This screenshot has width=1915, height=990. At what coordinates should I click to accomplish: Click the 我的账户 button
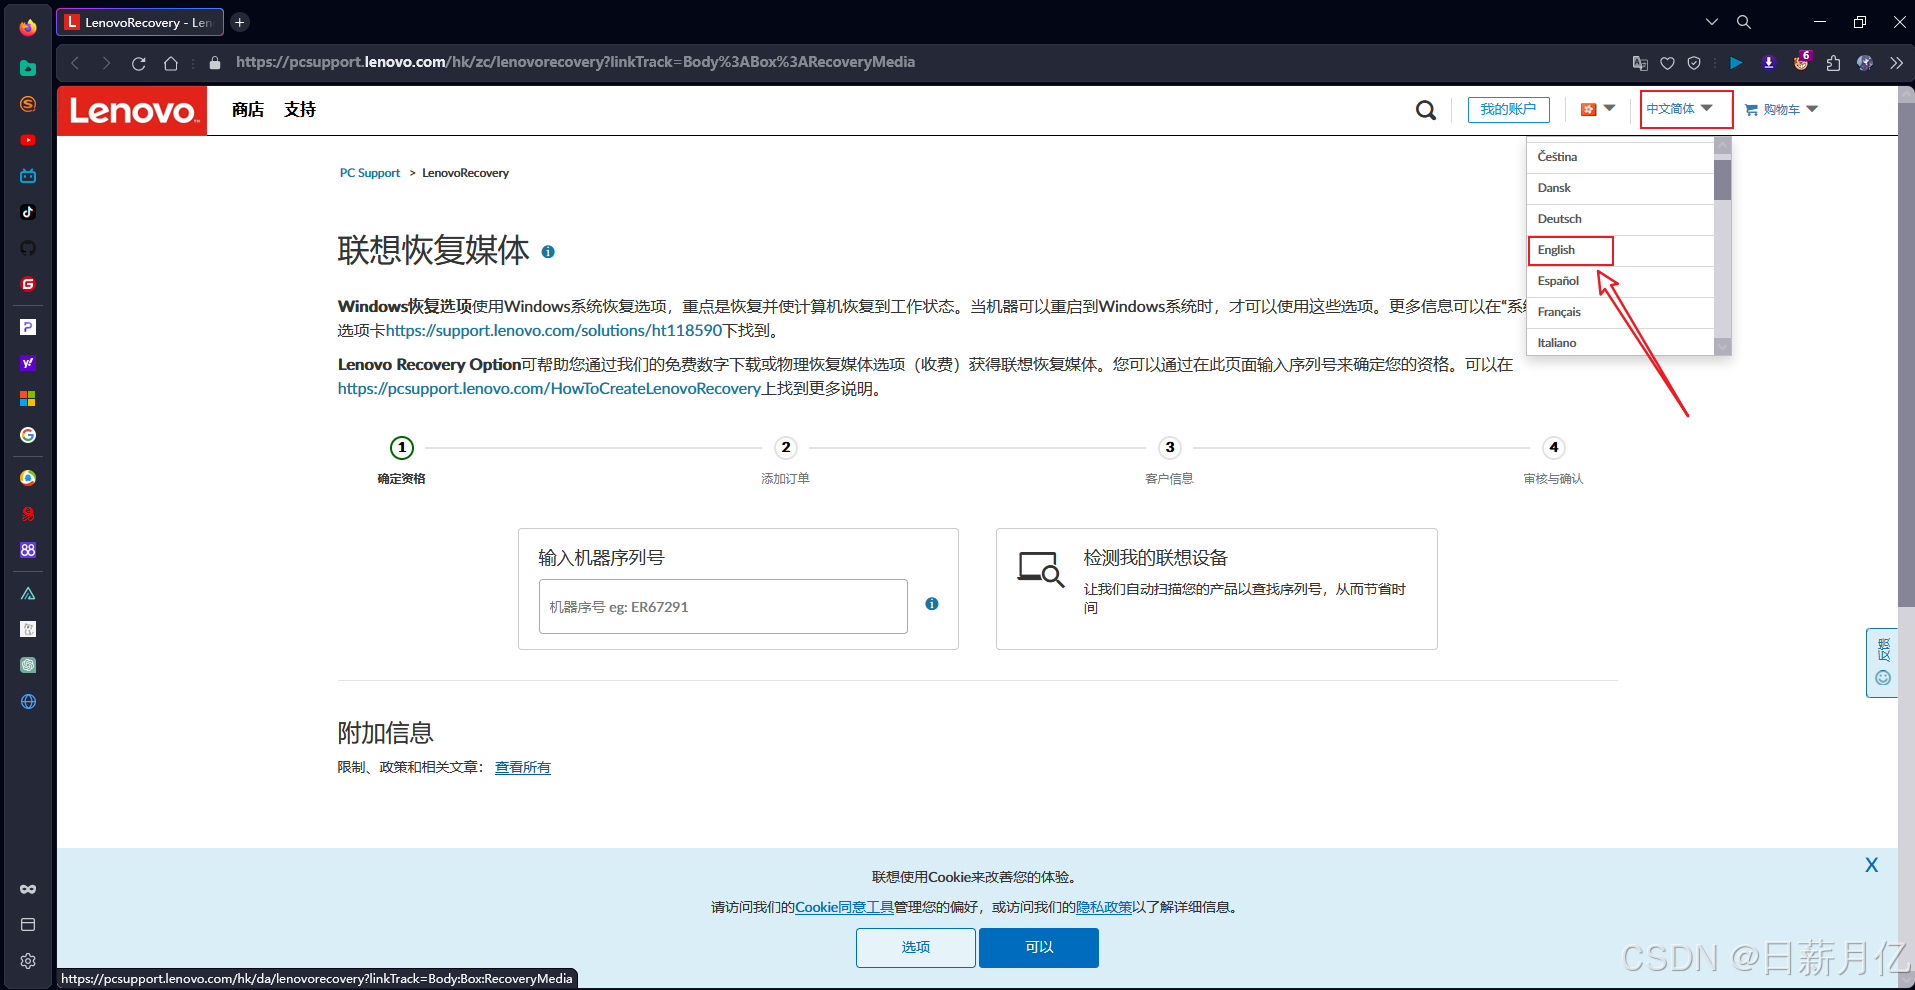pos(1508,110)
